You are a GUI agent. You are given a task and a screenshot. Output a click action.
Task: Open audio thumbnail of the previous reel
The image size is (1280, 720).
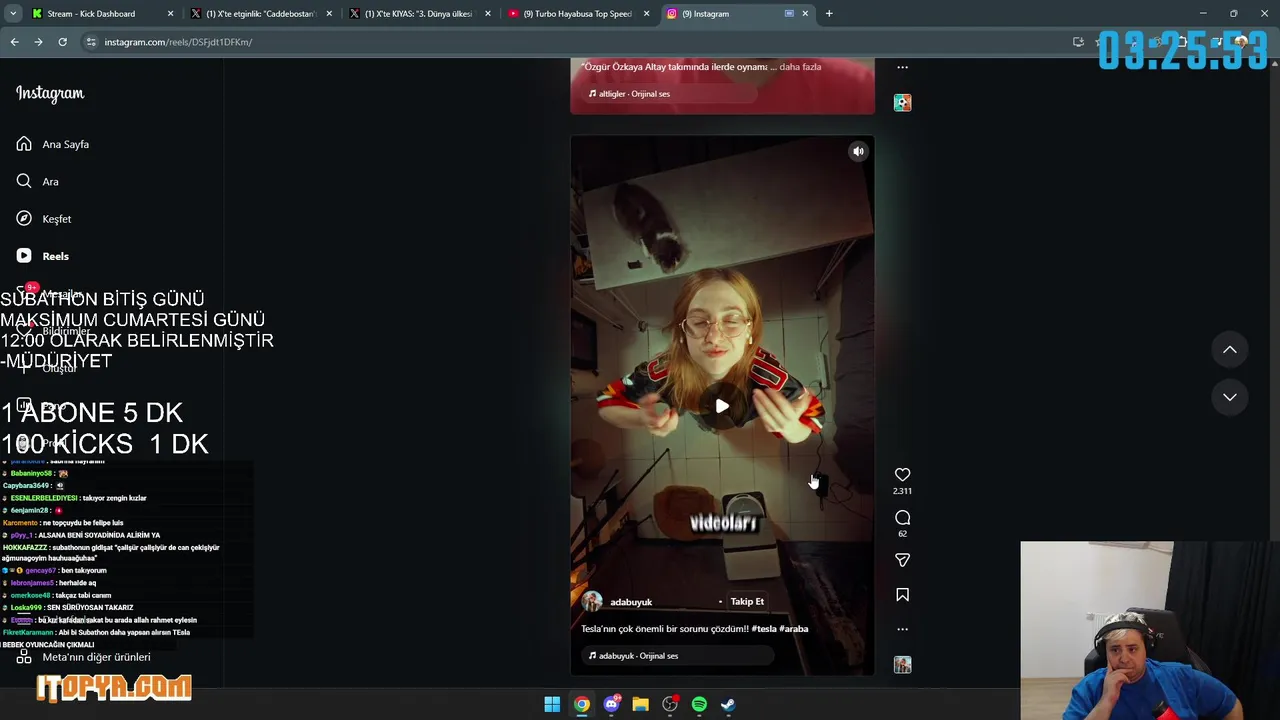click(x=902, y=102)
